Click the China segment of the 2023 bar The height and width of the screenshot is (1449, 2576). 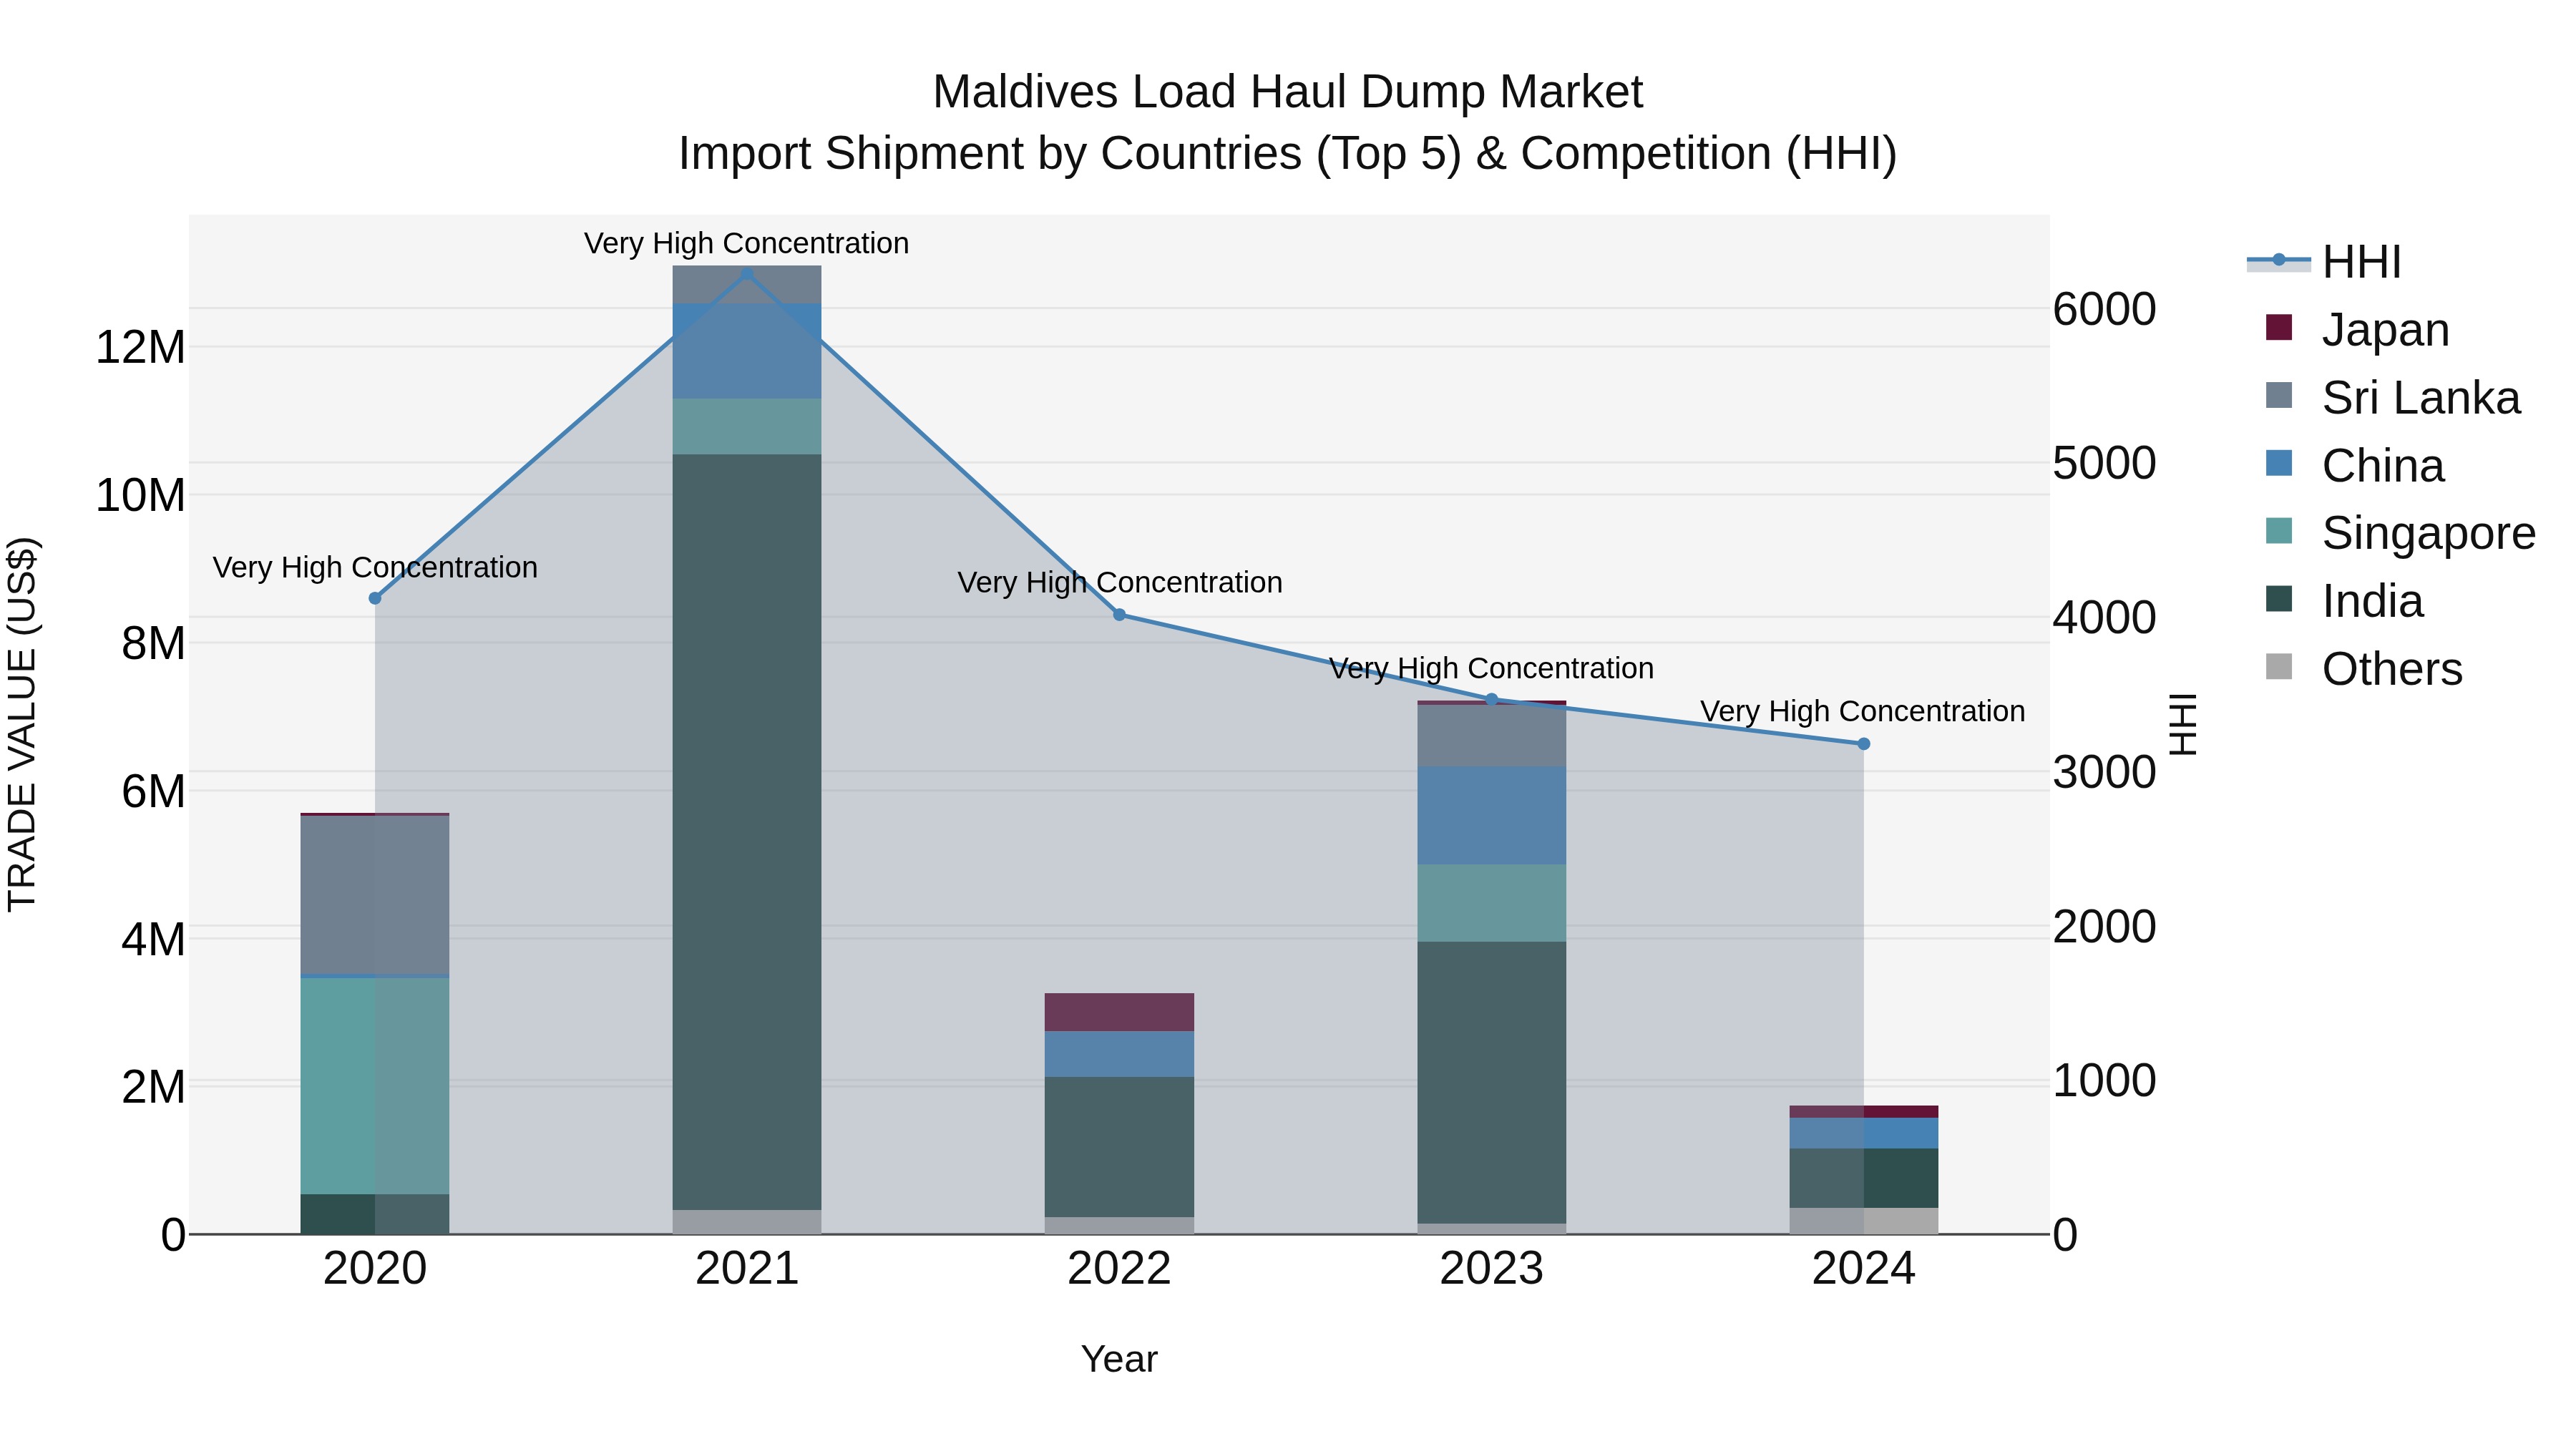1492,816
